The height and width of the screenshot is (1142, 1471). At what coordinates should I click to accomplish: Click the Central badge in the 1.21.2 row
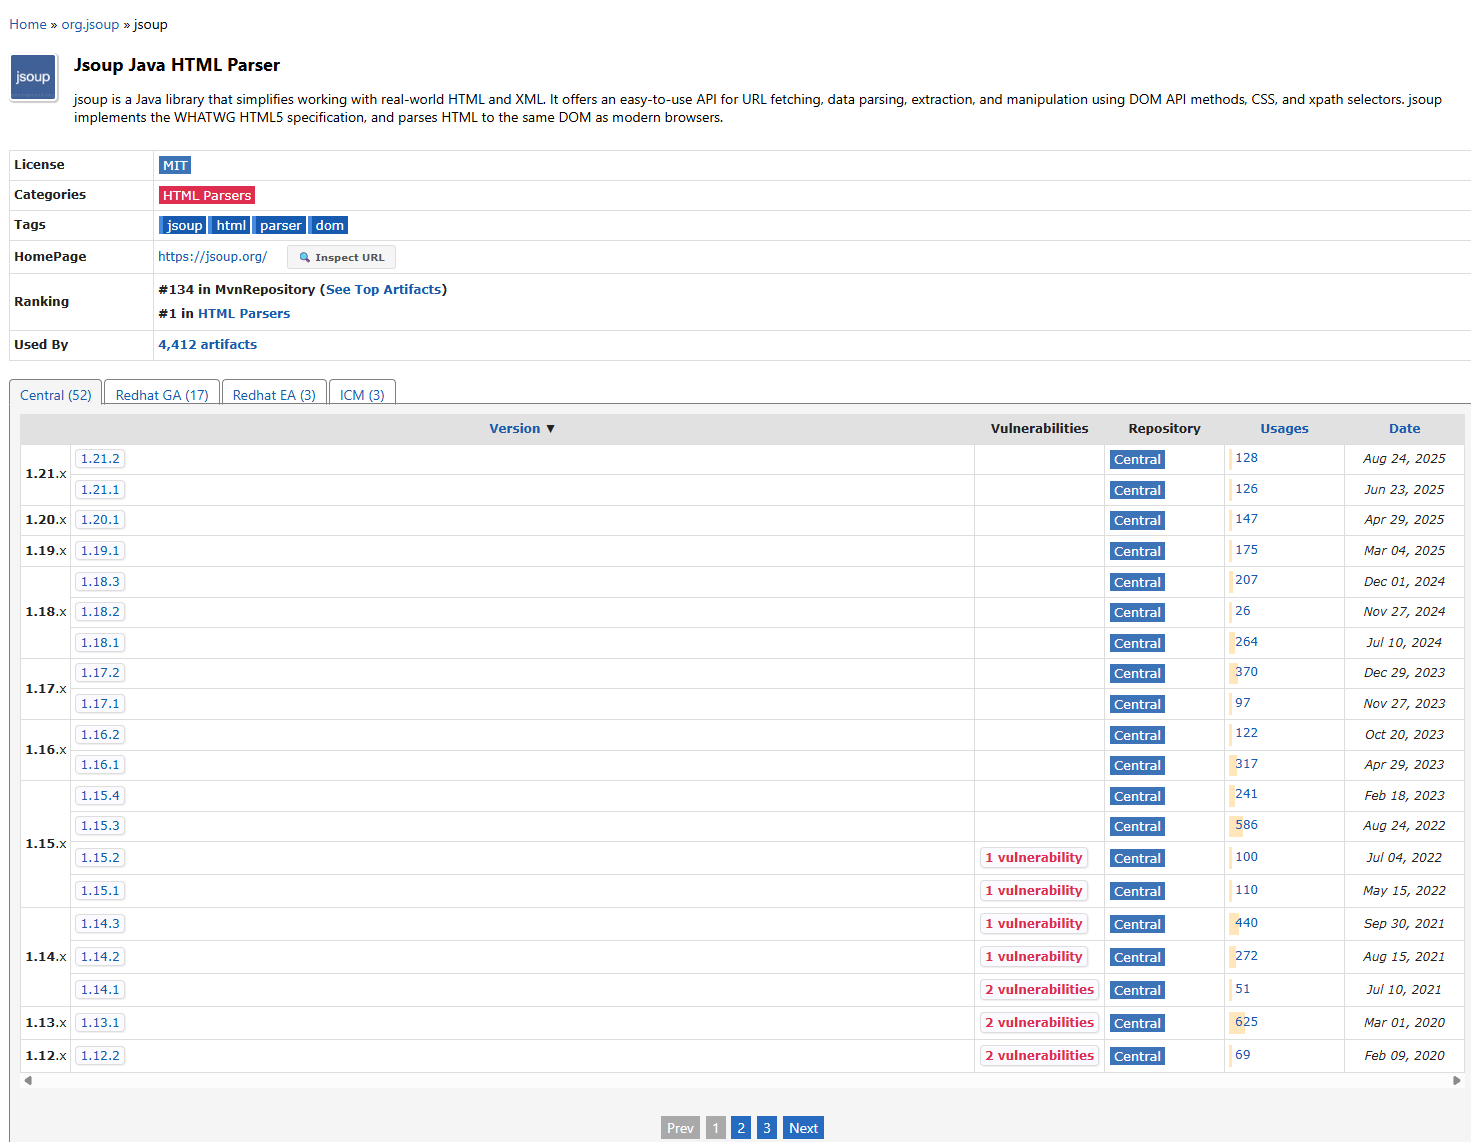coord(1137,460)
